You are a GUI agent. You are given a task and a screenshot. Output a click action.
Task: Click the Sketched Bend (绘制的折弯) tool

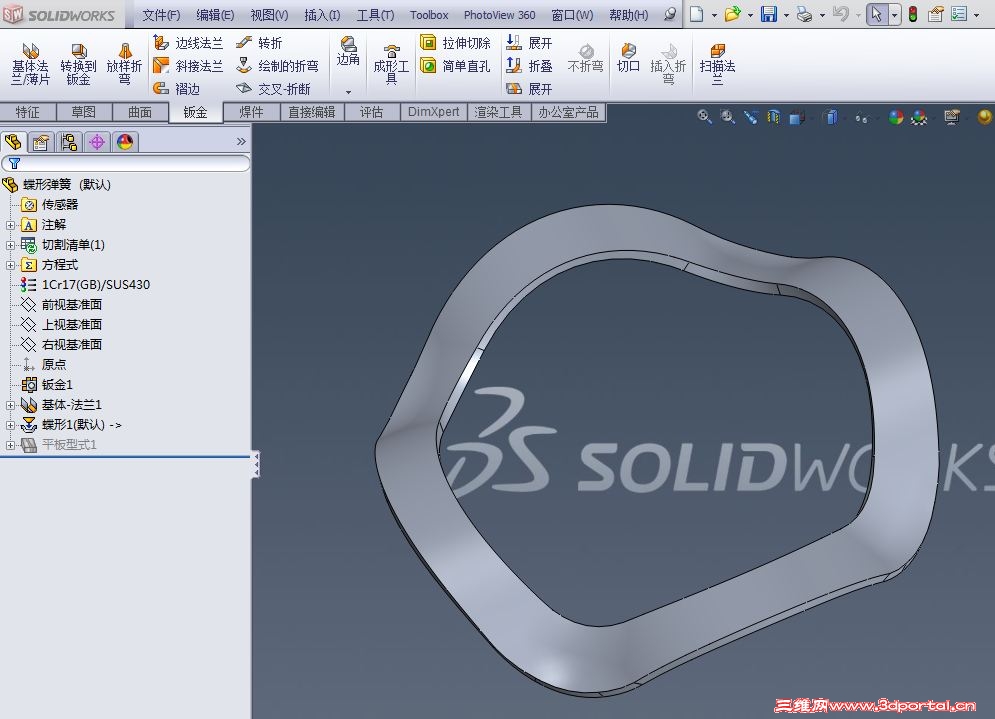(x=277, y=66)
